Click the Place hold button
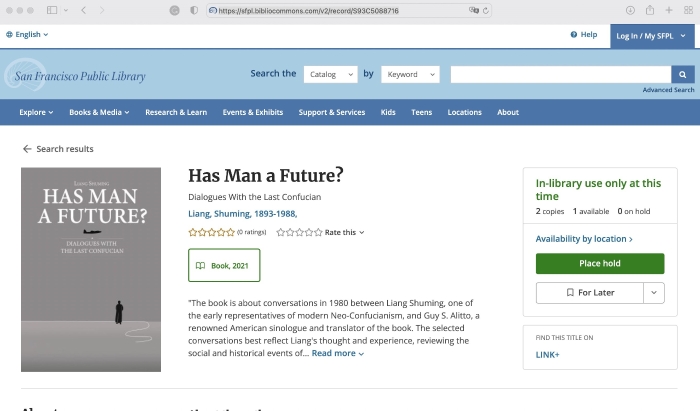Screen dimensions: 700x411 tap(600, 263)
